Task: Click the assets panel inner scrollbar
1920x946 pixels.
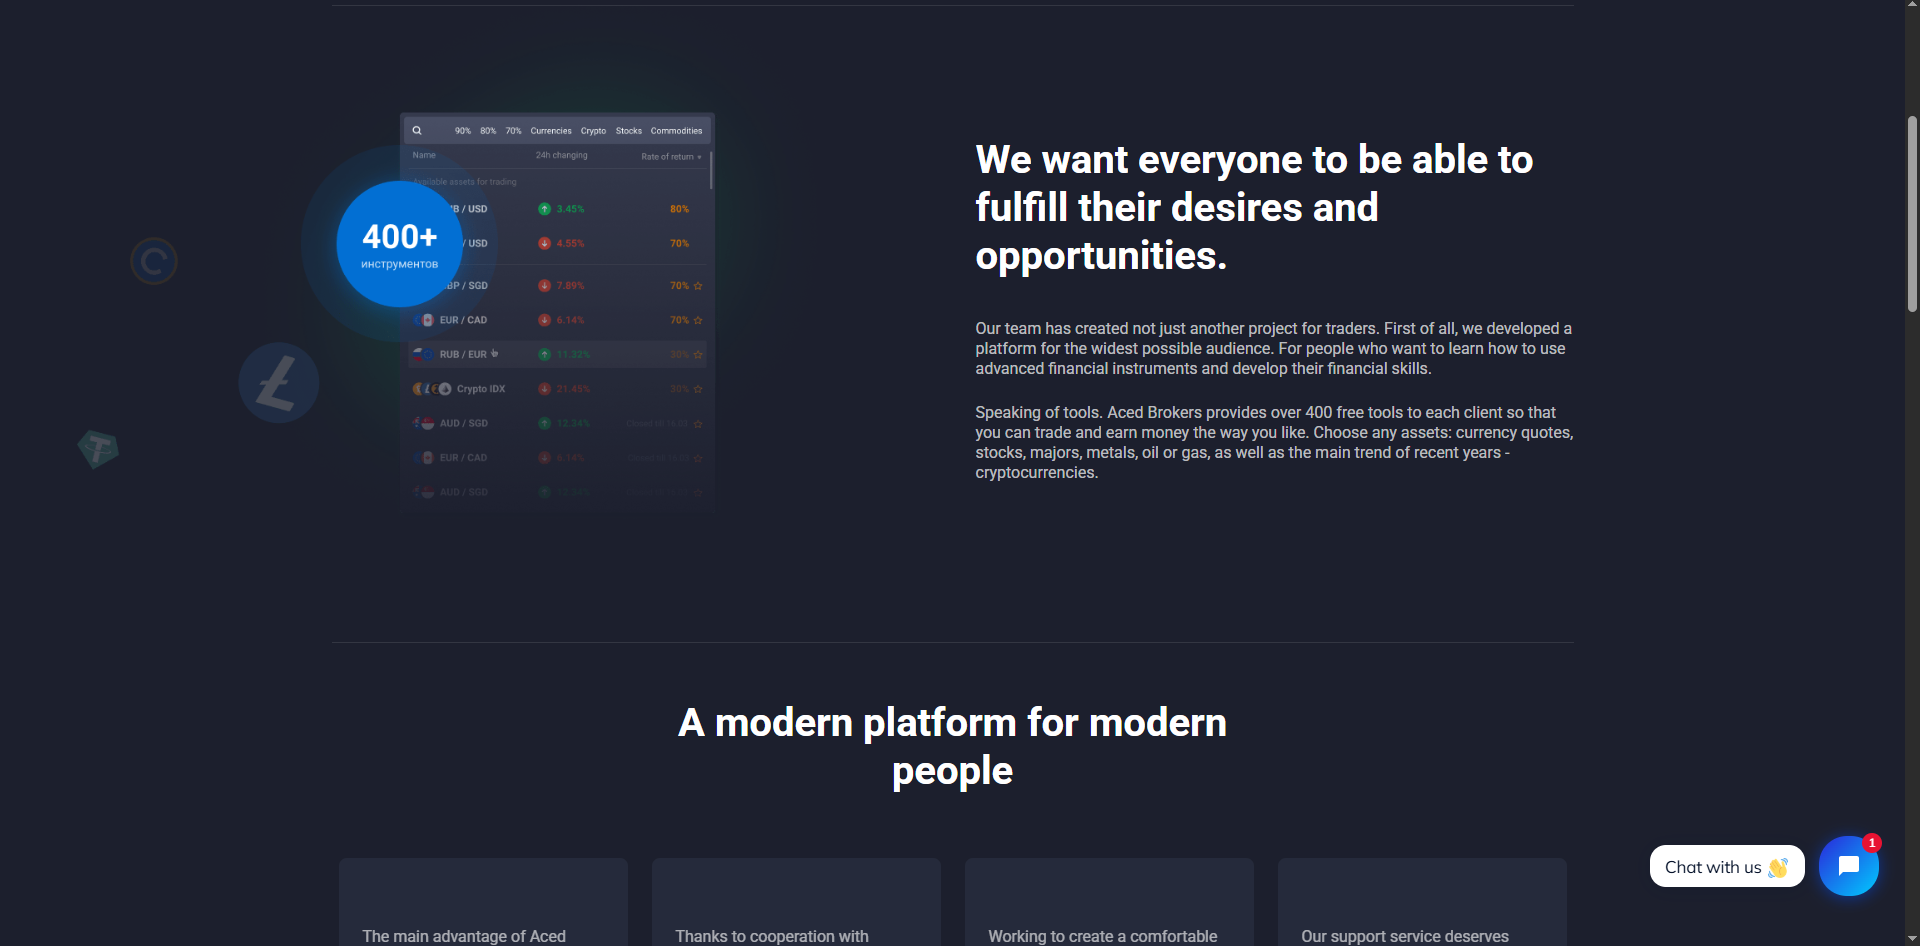Action: 711,170
